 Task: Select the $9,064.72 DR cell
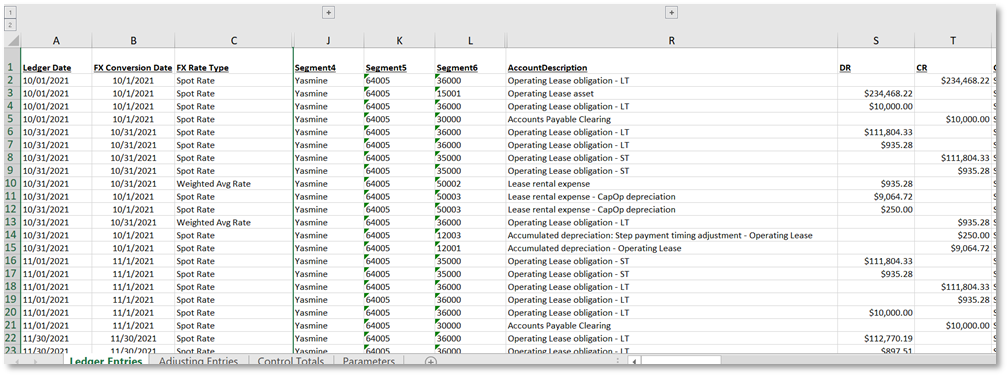876,197
